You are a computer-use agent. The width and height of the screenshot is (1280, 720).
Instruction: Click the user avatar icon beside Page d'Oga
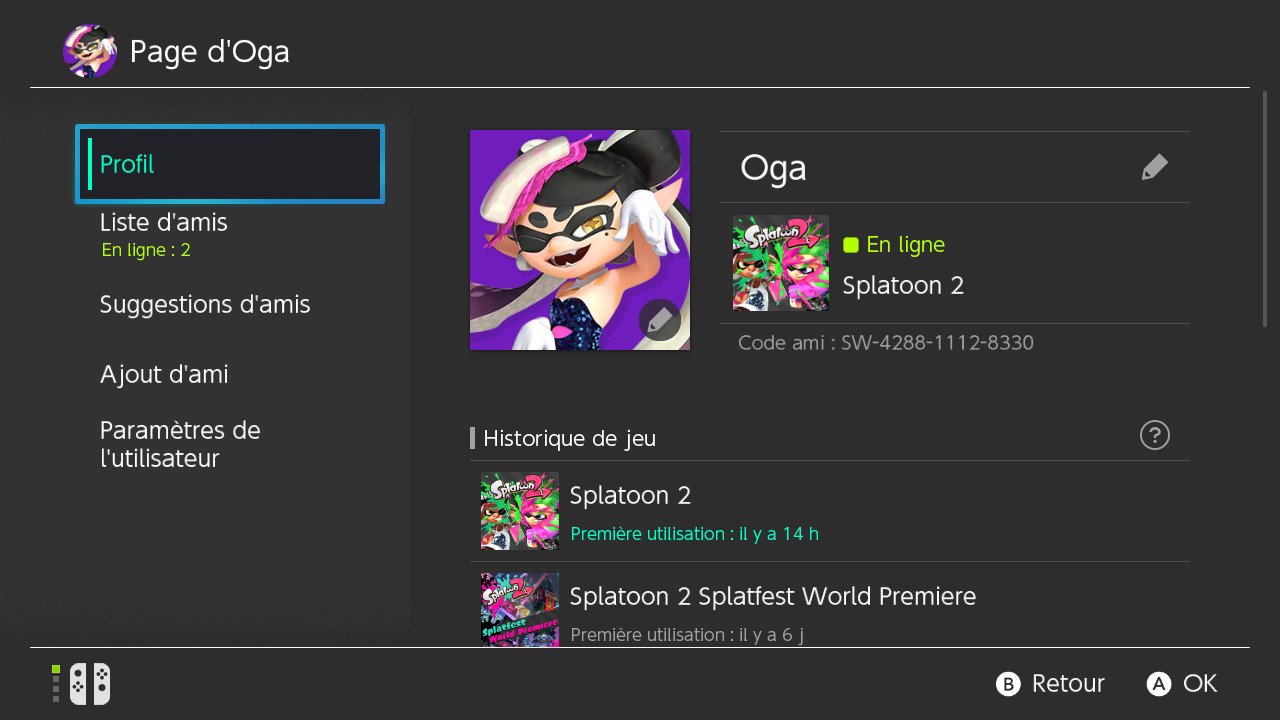(90, 51)
